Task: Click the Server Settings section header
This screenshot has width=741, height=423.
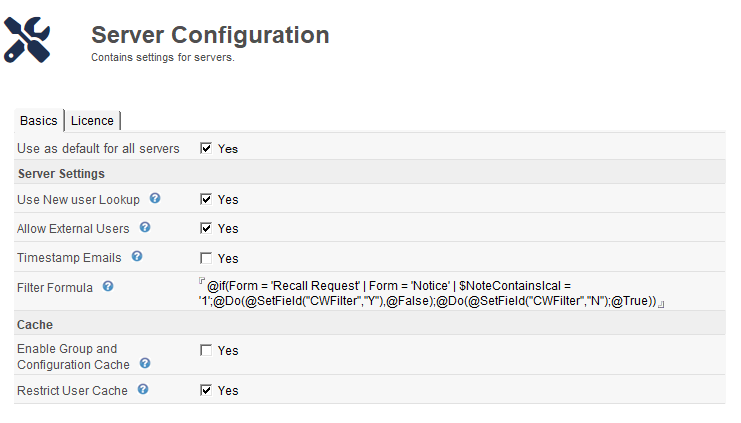Action: tap(61, 174)
